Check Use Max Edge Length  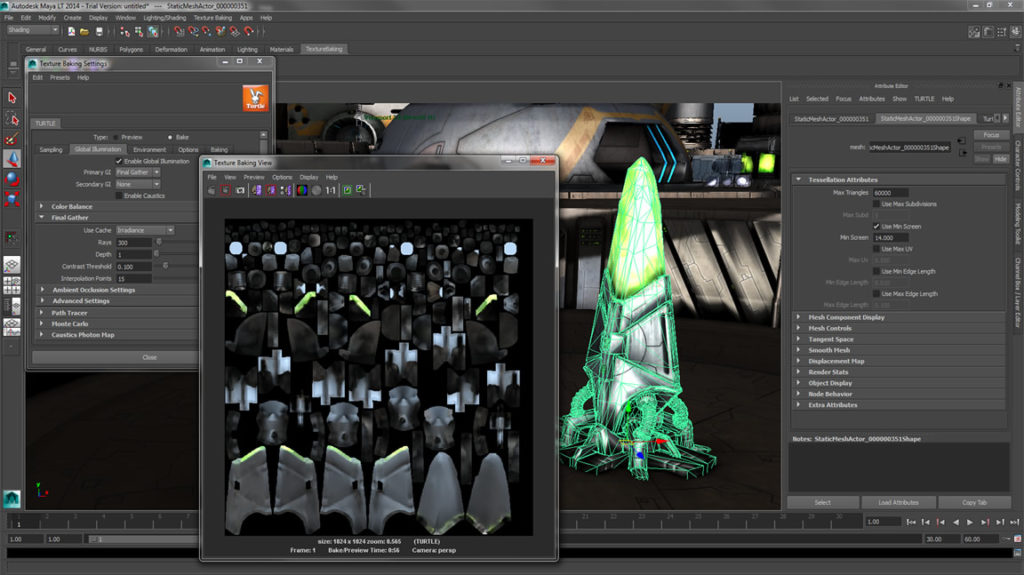click(x=876, y=294)
